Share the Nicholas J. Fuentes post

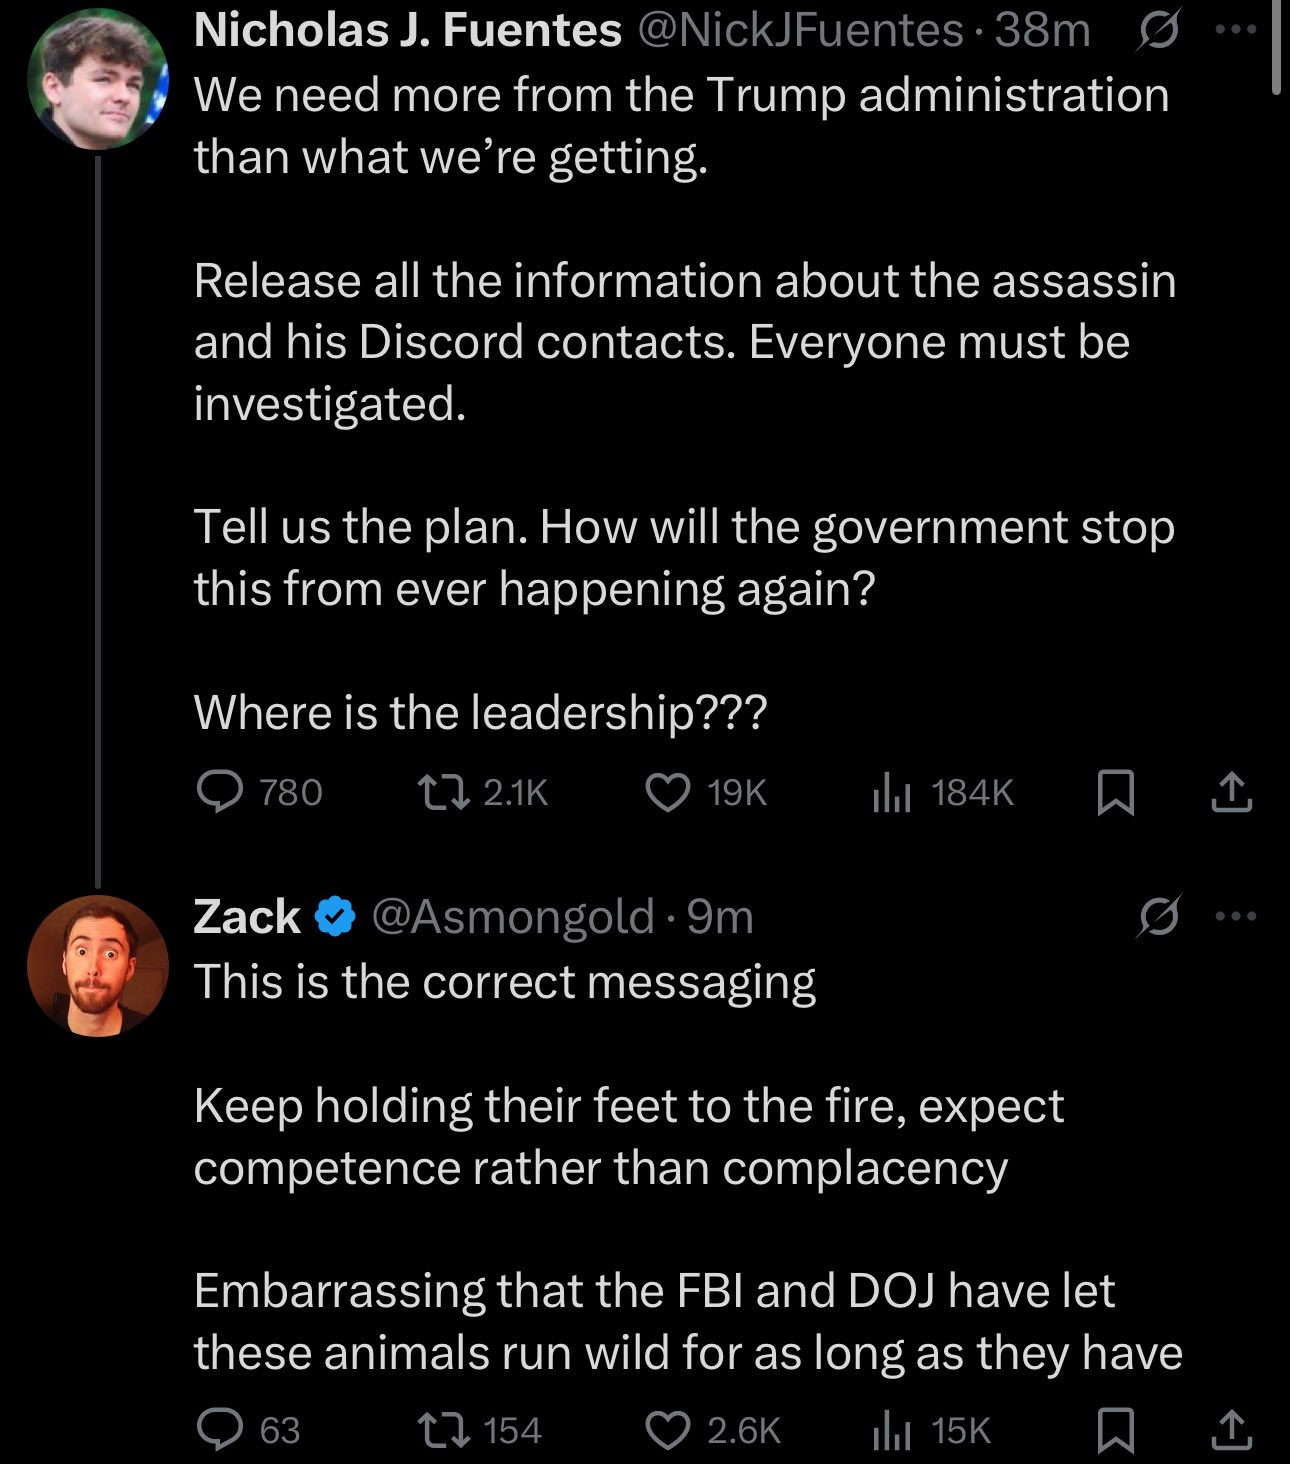[1231, 793]
